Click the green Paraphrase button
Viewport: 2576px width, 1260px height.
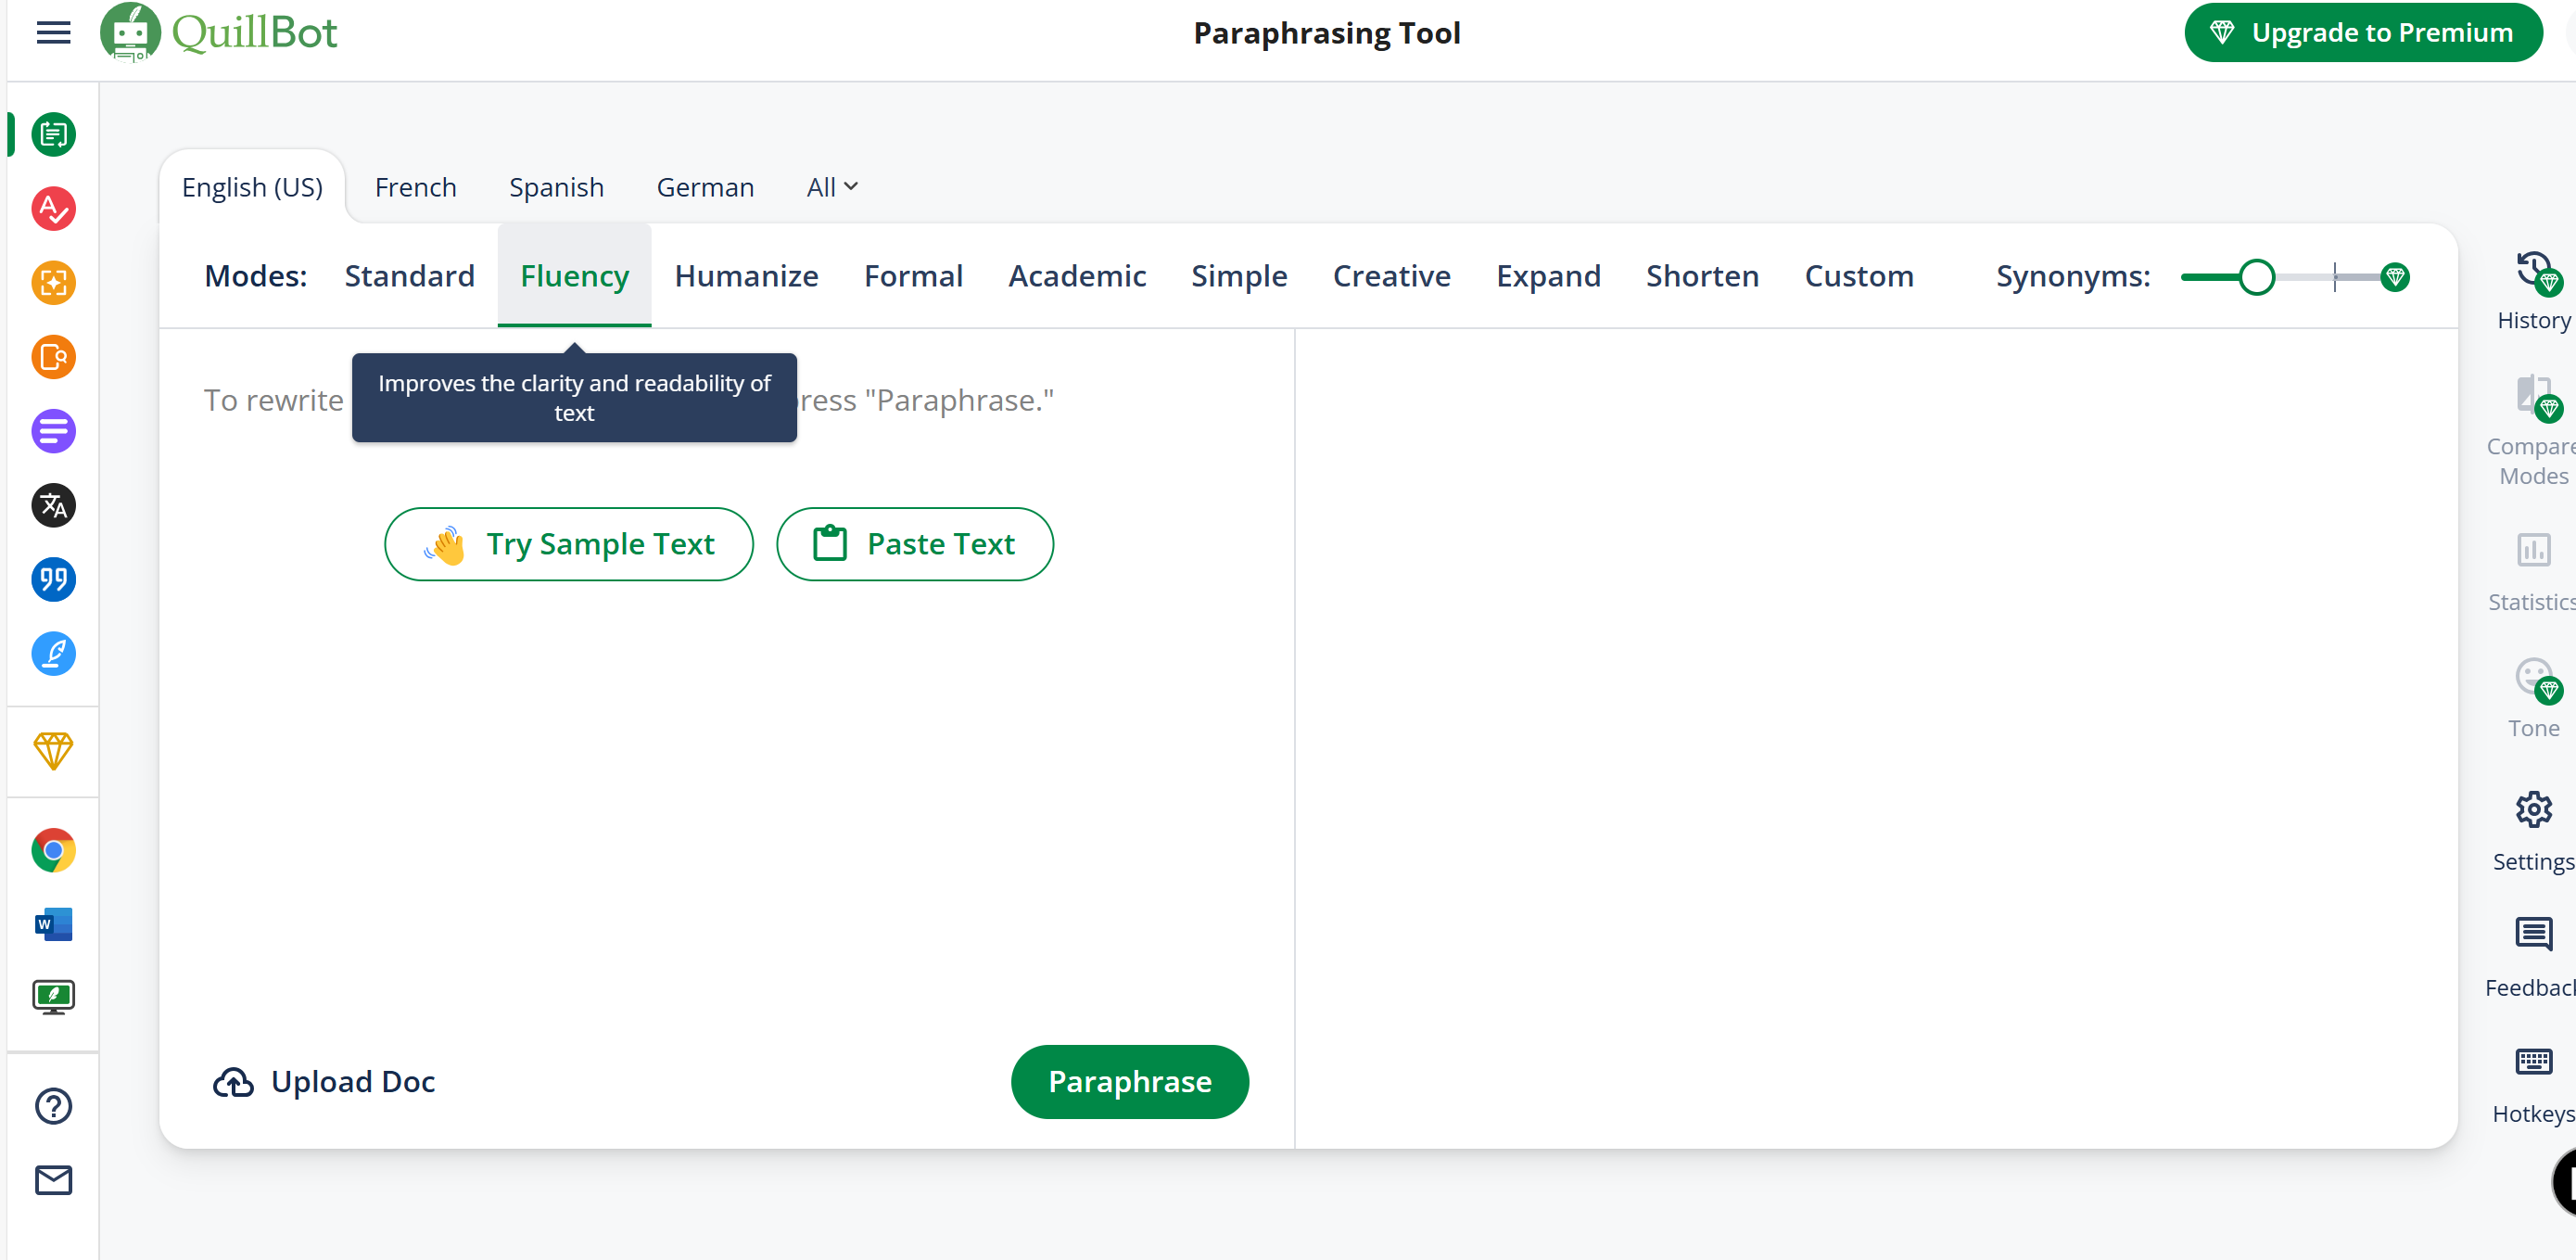point(1129,1081)
